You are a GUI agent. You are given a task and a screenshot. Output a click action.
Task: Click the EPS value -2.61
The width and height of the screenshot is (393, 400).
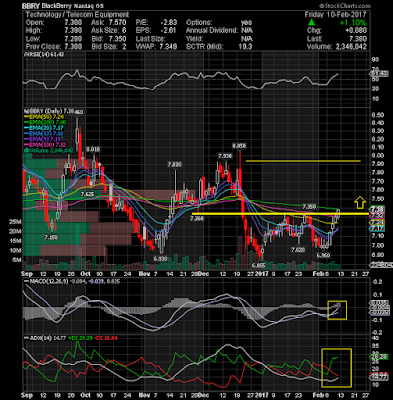(x=168, y=31)
